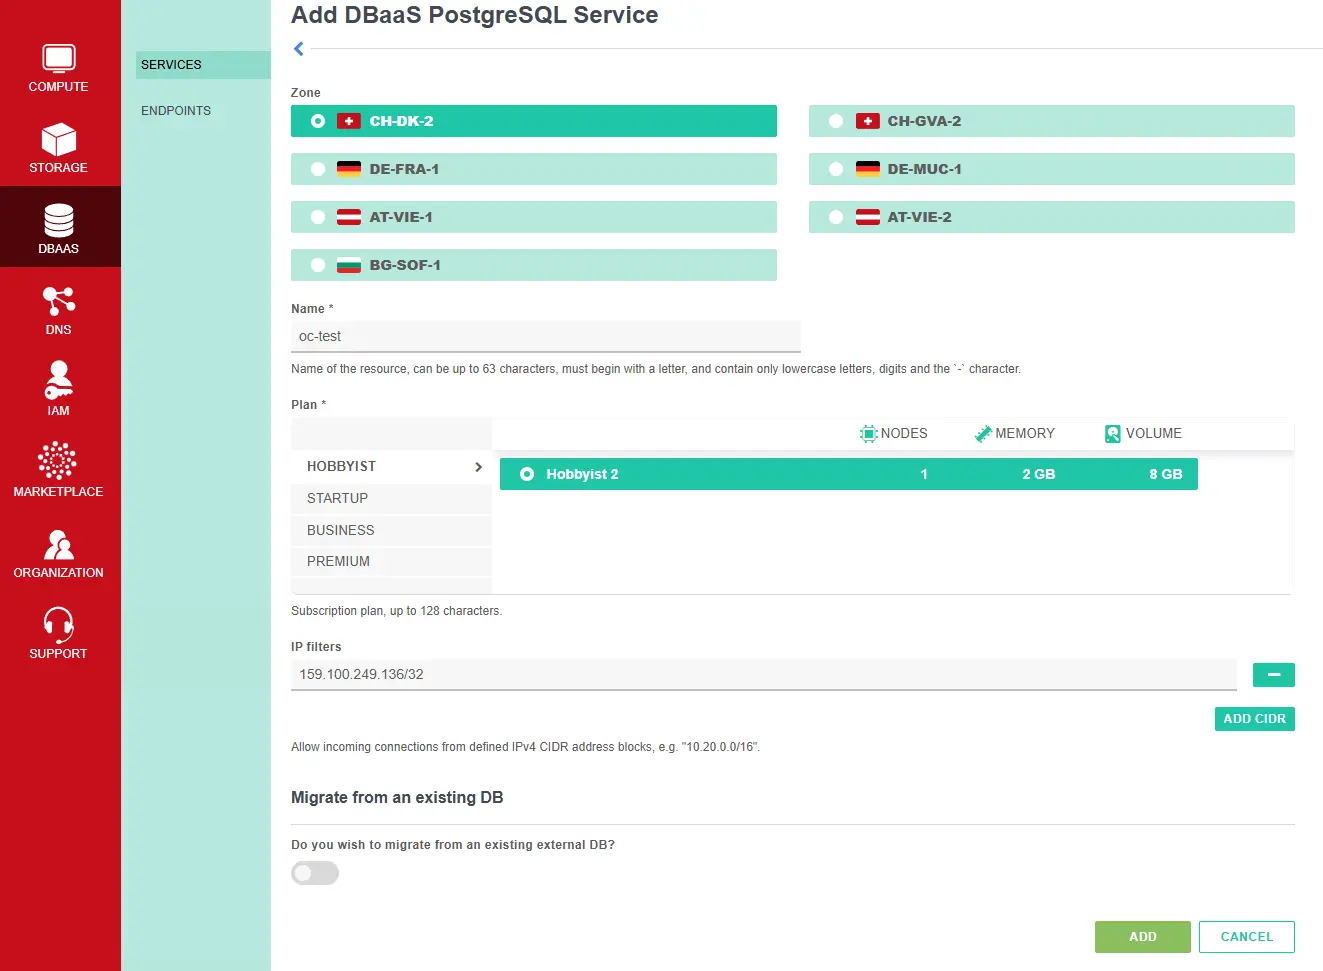Click the 2 GB memory value
1323x971 pixels.
(1038, 474)
